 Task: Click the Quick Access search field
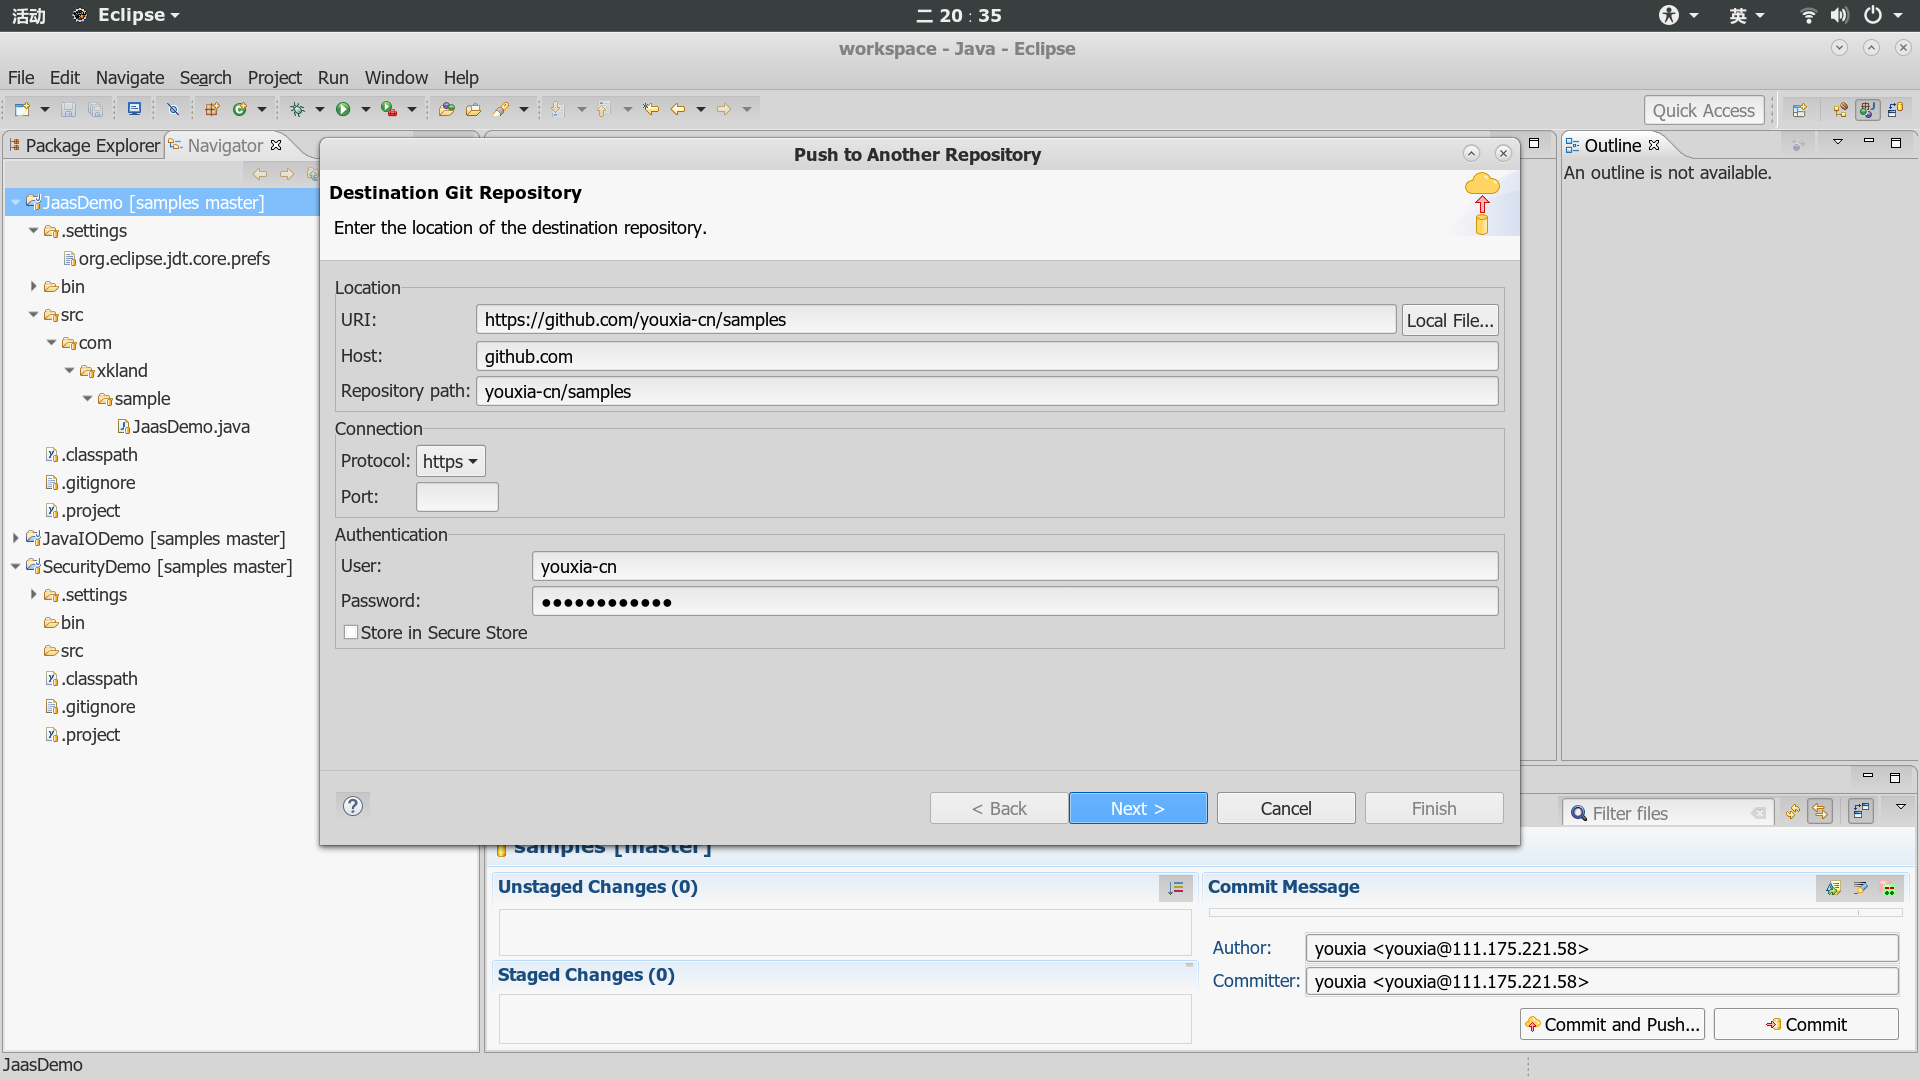point(1703,110)
